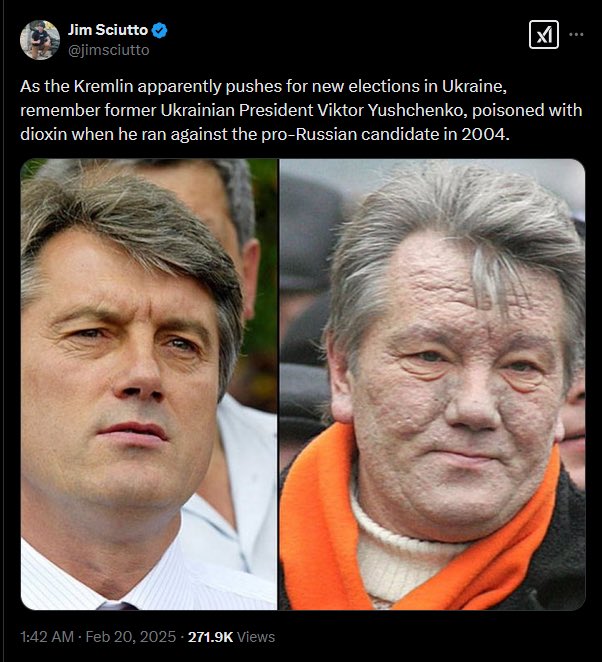This screenshot has width=602, height=662.
Task: Click the word dioxin in the tweet
Action: point(44,134)
